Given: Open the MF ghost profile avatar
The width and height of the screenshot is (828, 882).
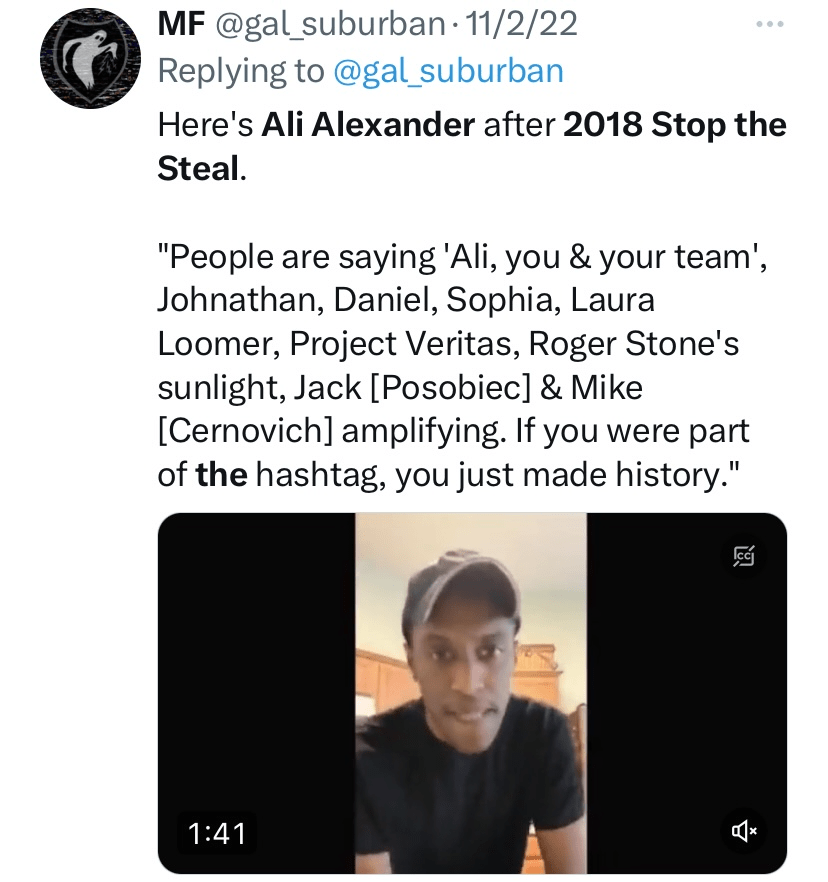Looking at the screenshot, I should point(85,62).
